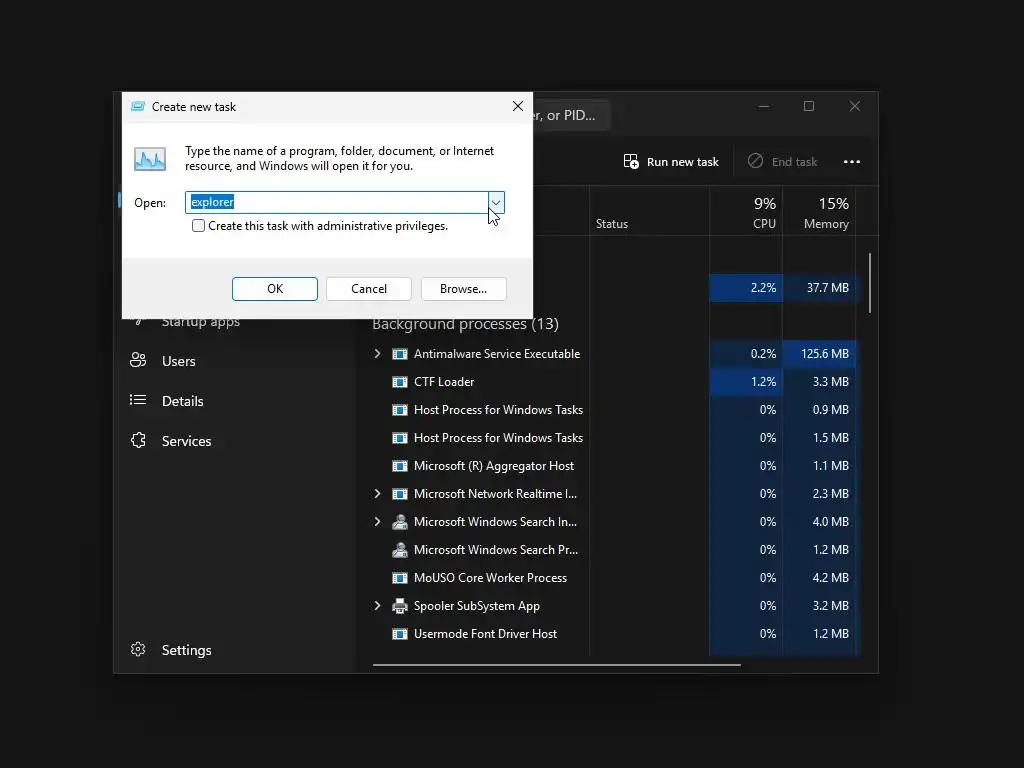Select Usermode Font Driver Host row
1024x768 pixels.
[614, 634]
